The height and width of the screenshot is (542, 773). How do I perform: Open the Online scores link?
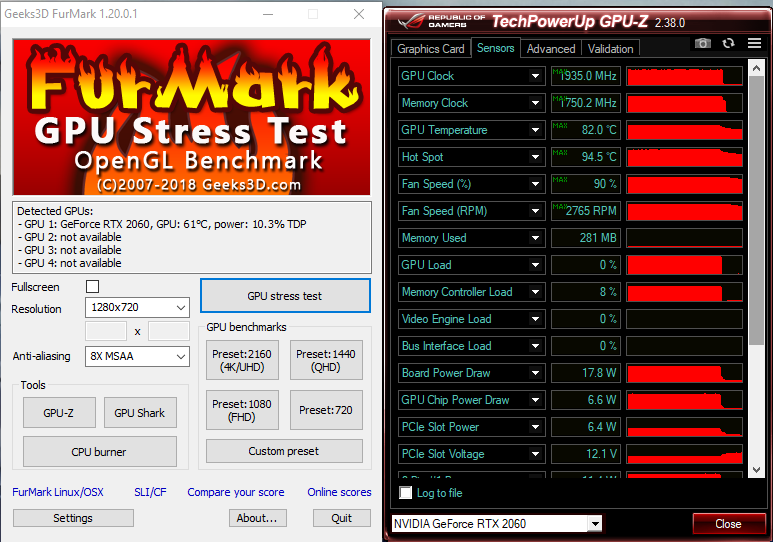[x=339, y=492]
